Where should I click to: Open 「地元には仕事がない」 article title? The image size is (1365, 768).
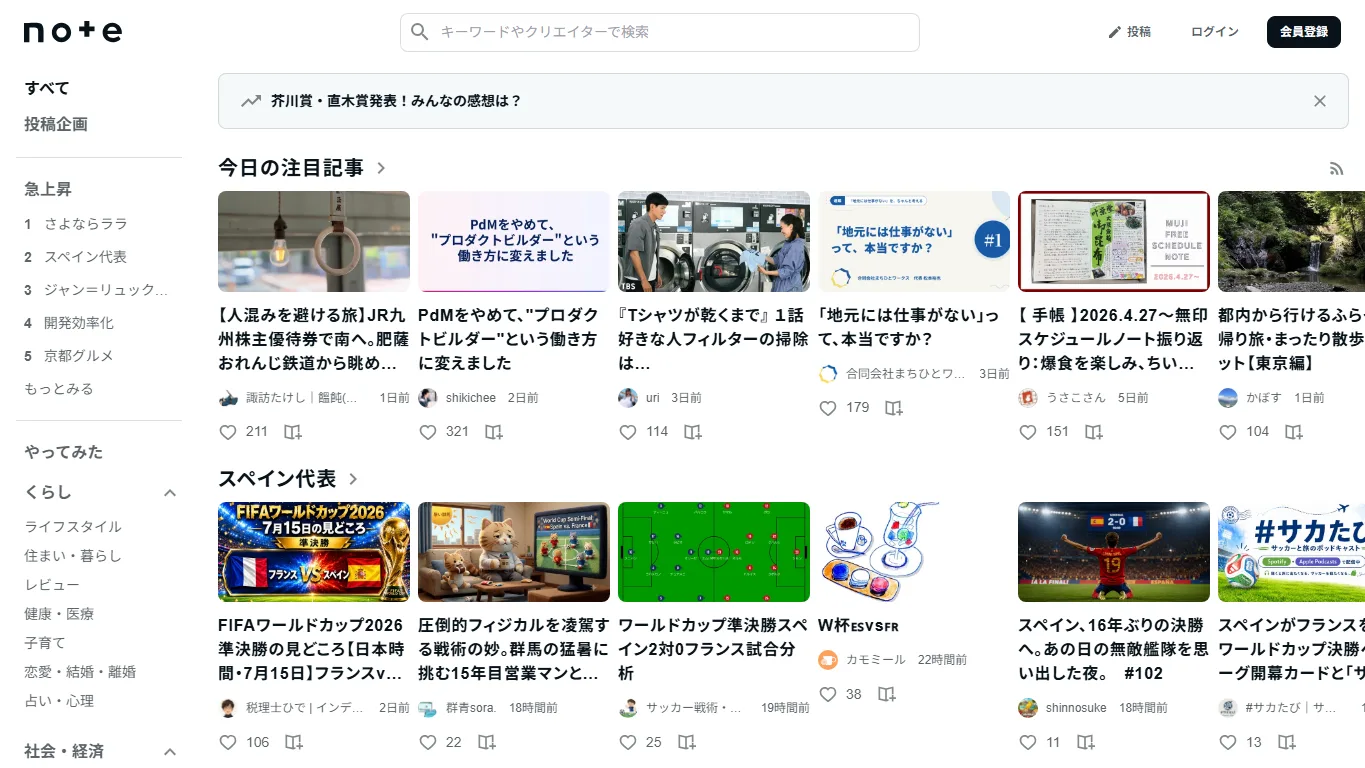point(909,327)
